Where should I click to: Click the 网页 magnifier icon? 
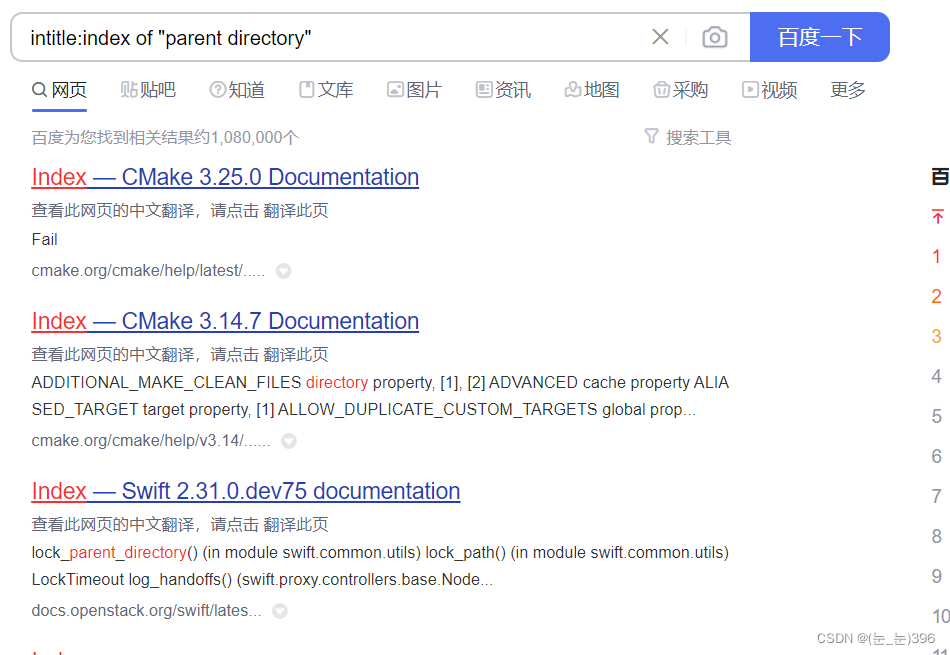39,90
